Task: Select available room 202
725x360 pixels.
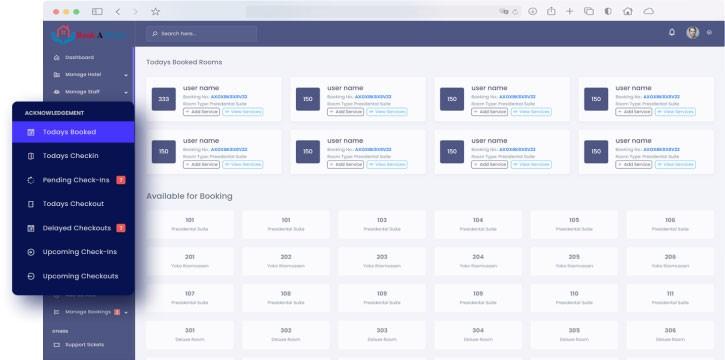Action: (x=286, y=261)
